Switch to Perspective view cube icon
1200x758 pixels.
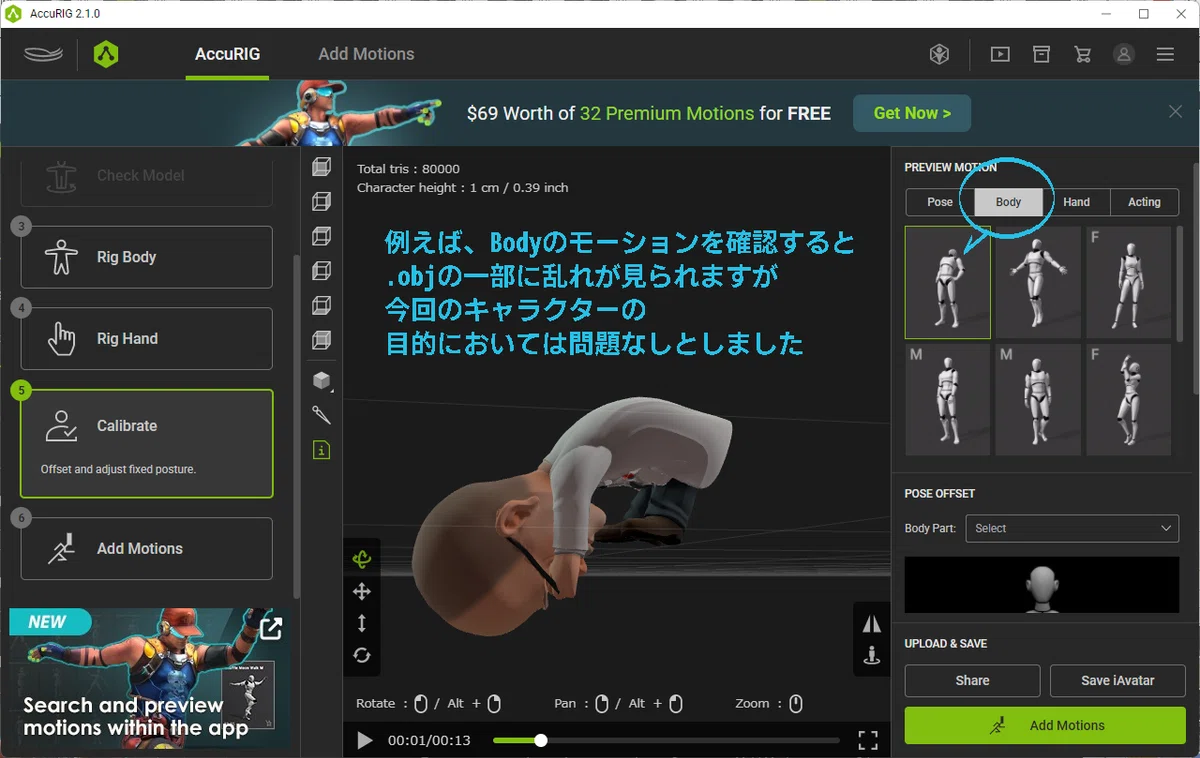tap(321, 167)
